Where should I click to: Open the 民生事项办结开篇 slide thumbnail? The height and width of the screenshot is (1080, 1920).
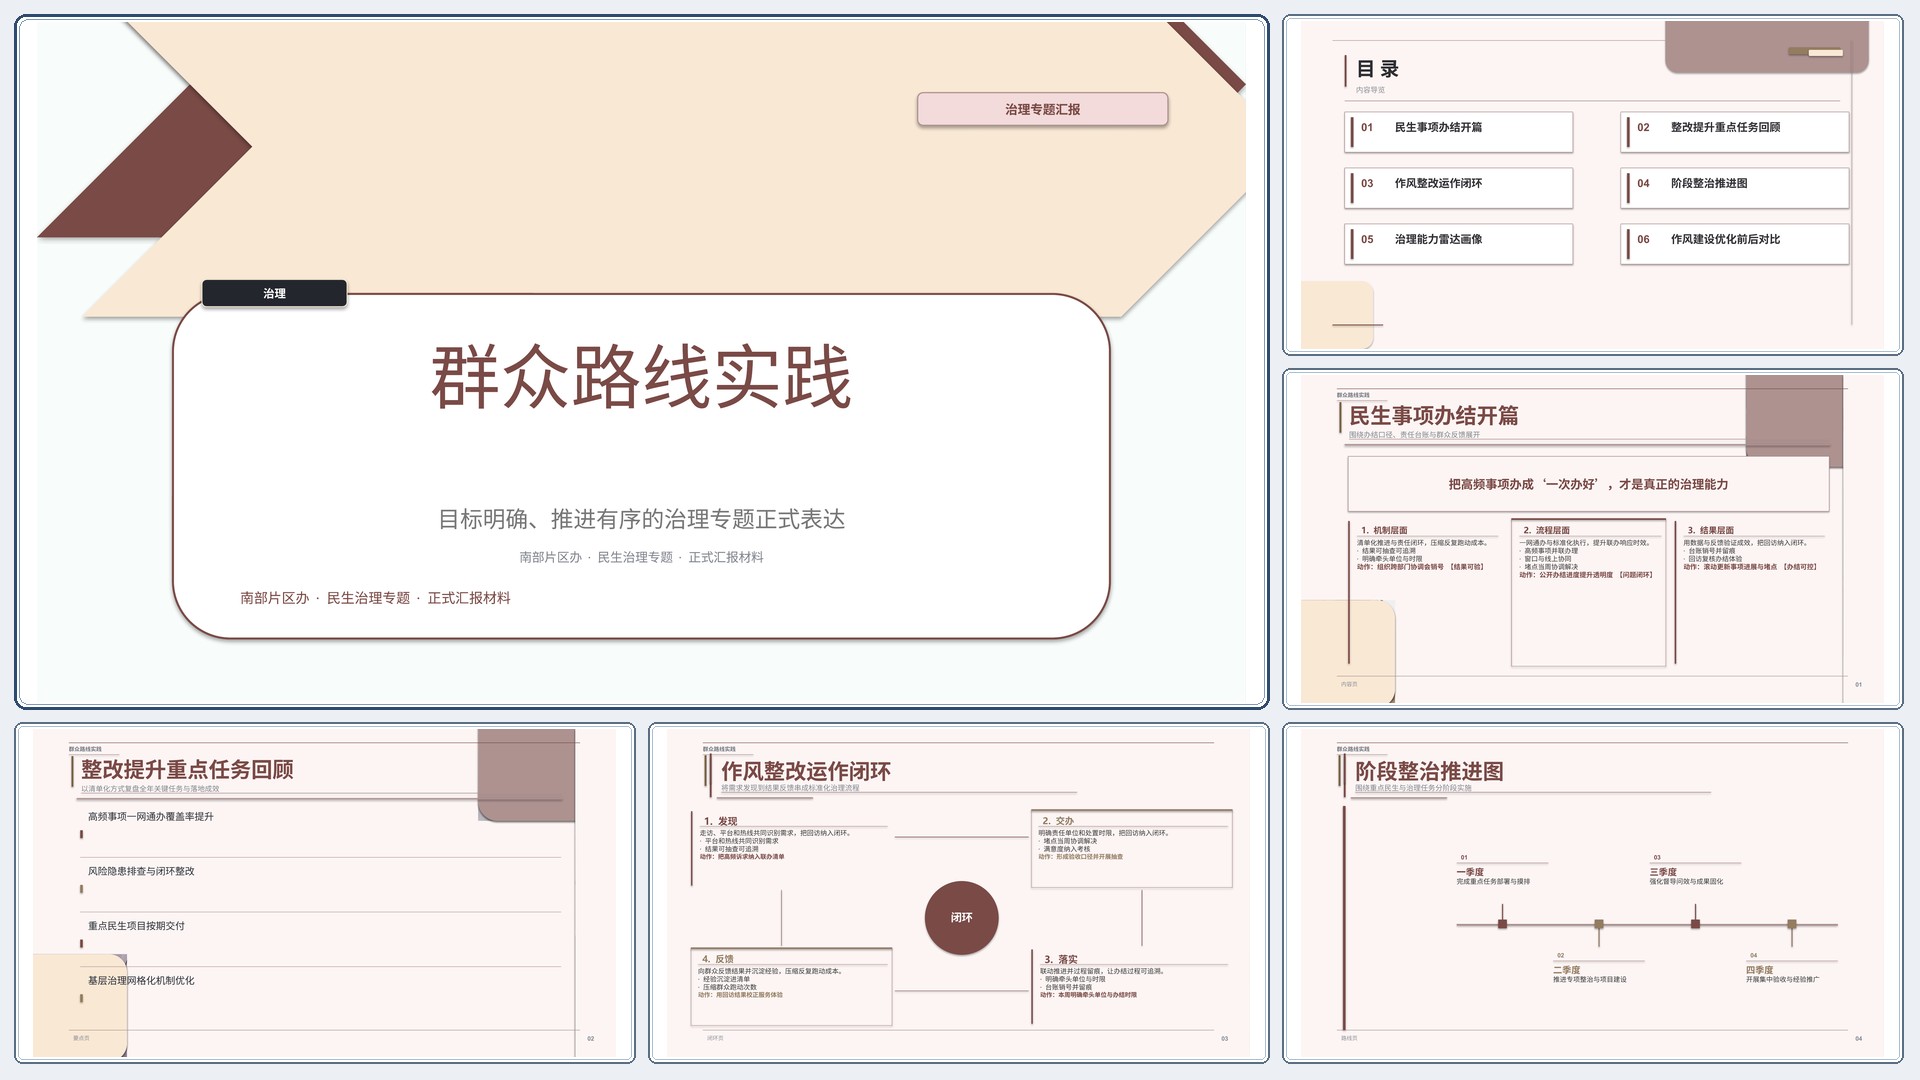pyautogui.click(x=1592, y=539)
